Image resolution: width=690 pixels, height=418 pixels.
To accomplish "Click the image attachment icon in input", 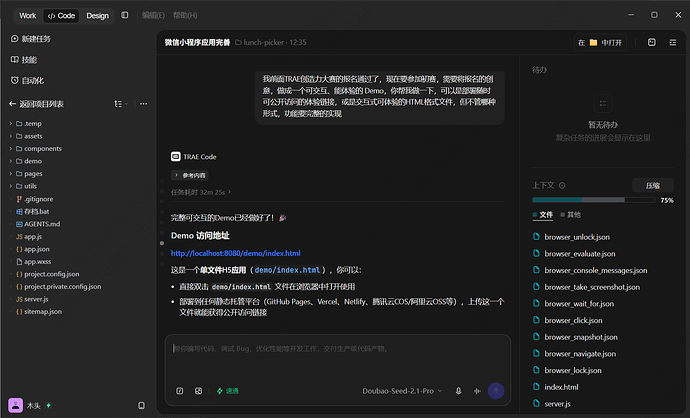I will [198, 391].
